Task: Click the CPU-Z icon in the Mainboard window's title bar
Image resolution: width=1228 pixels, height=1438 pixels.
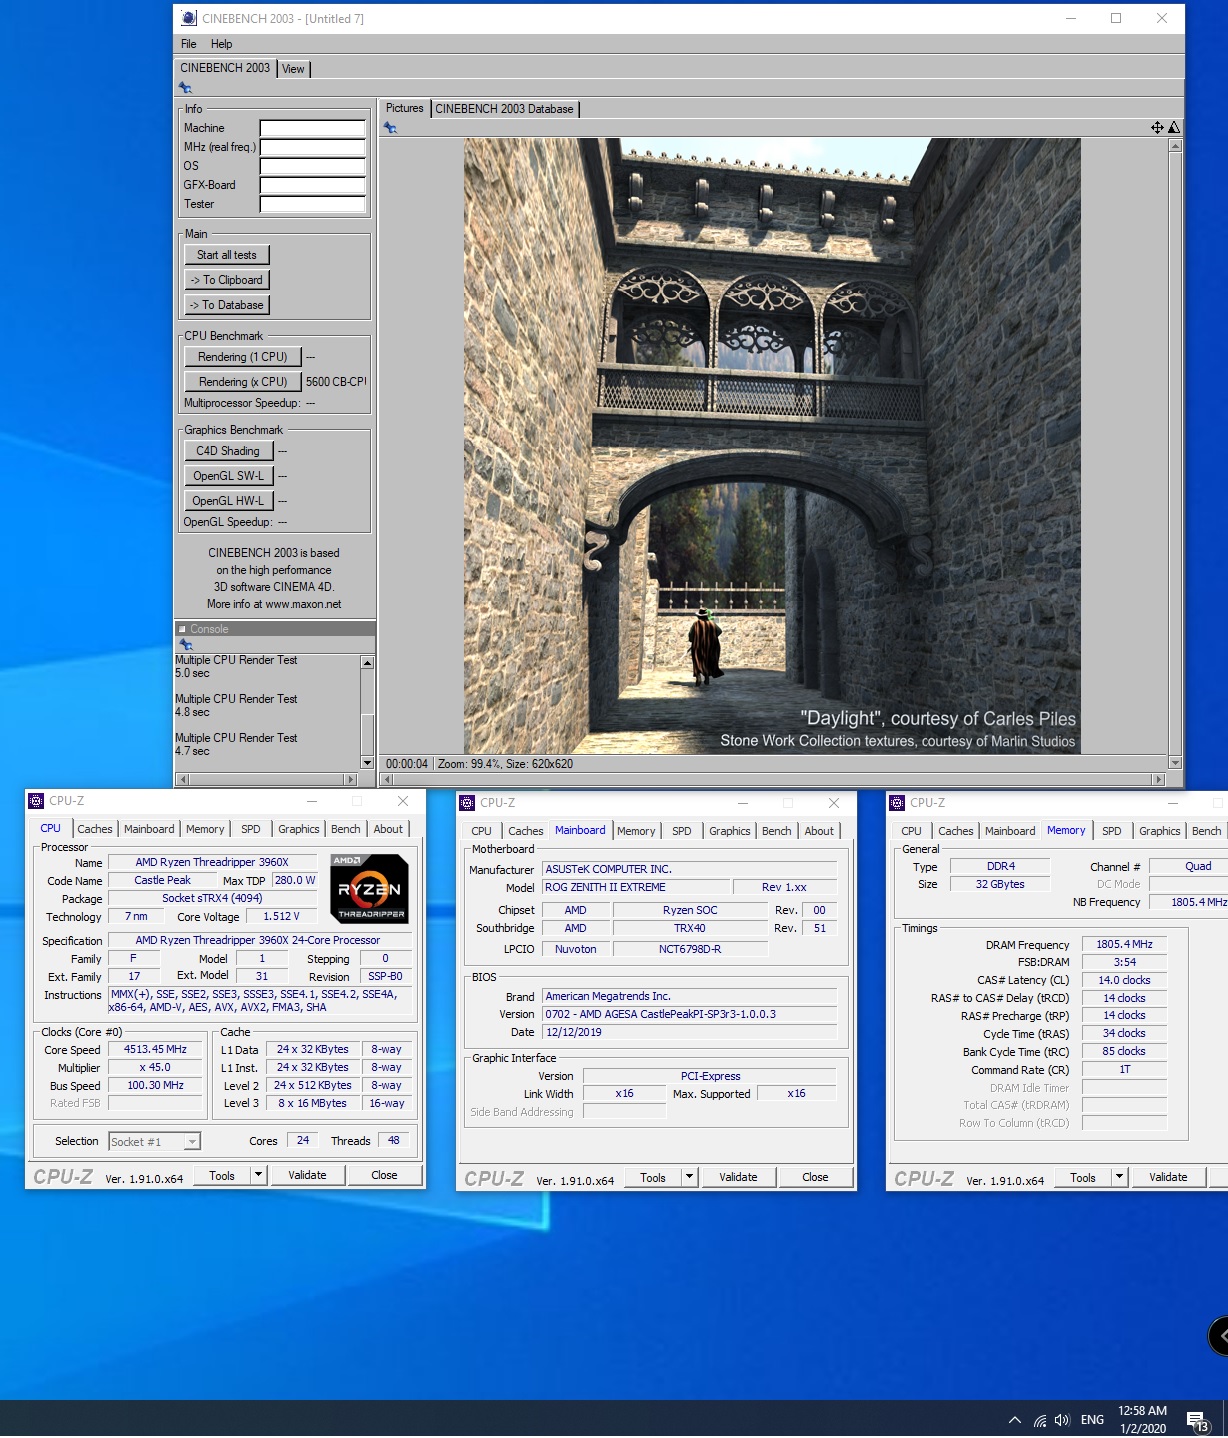Action: (467, 803)
